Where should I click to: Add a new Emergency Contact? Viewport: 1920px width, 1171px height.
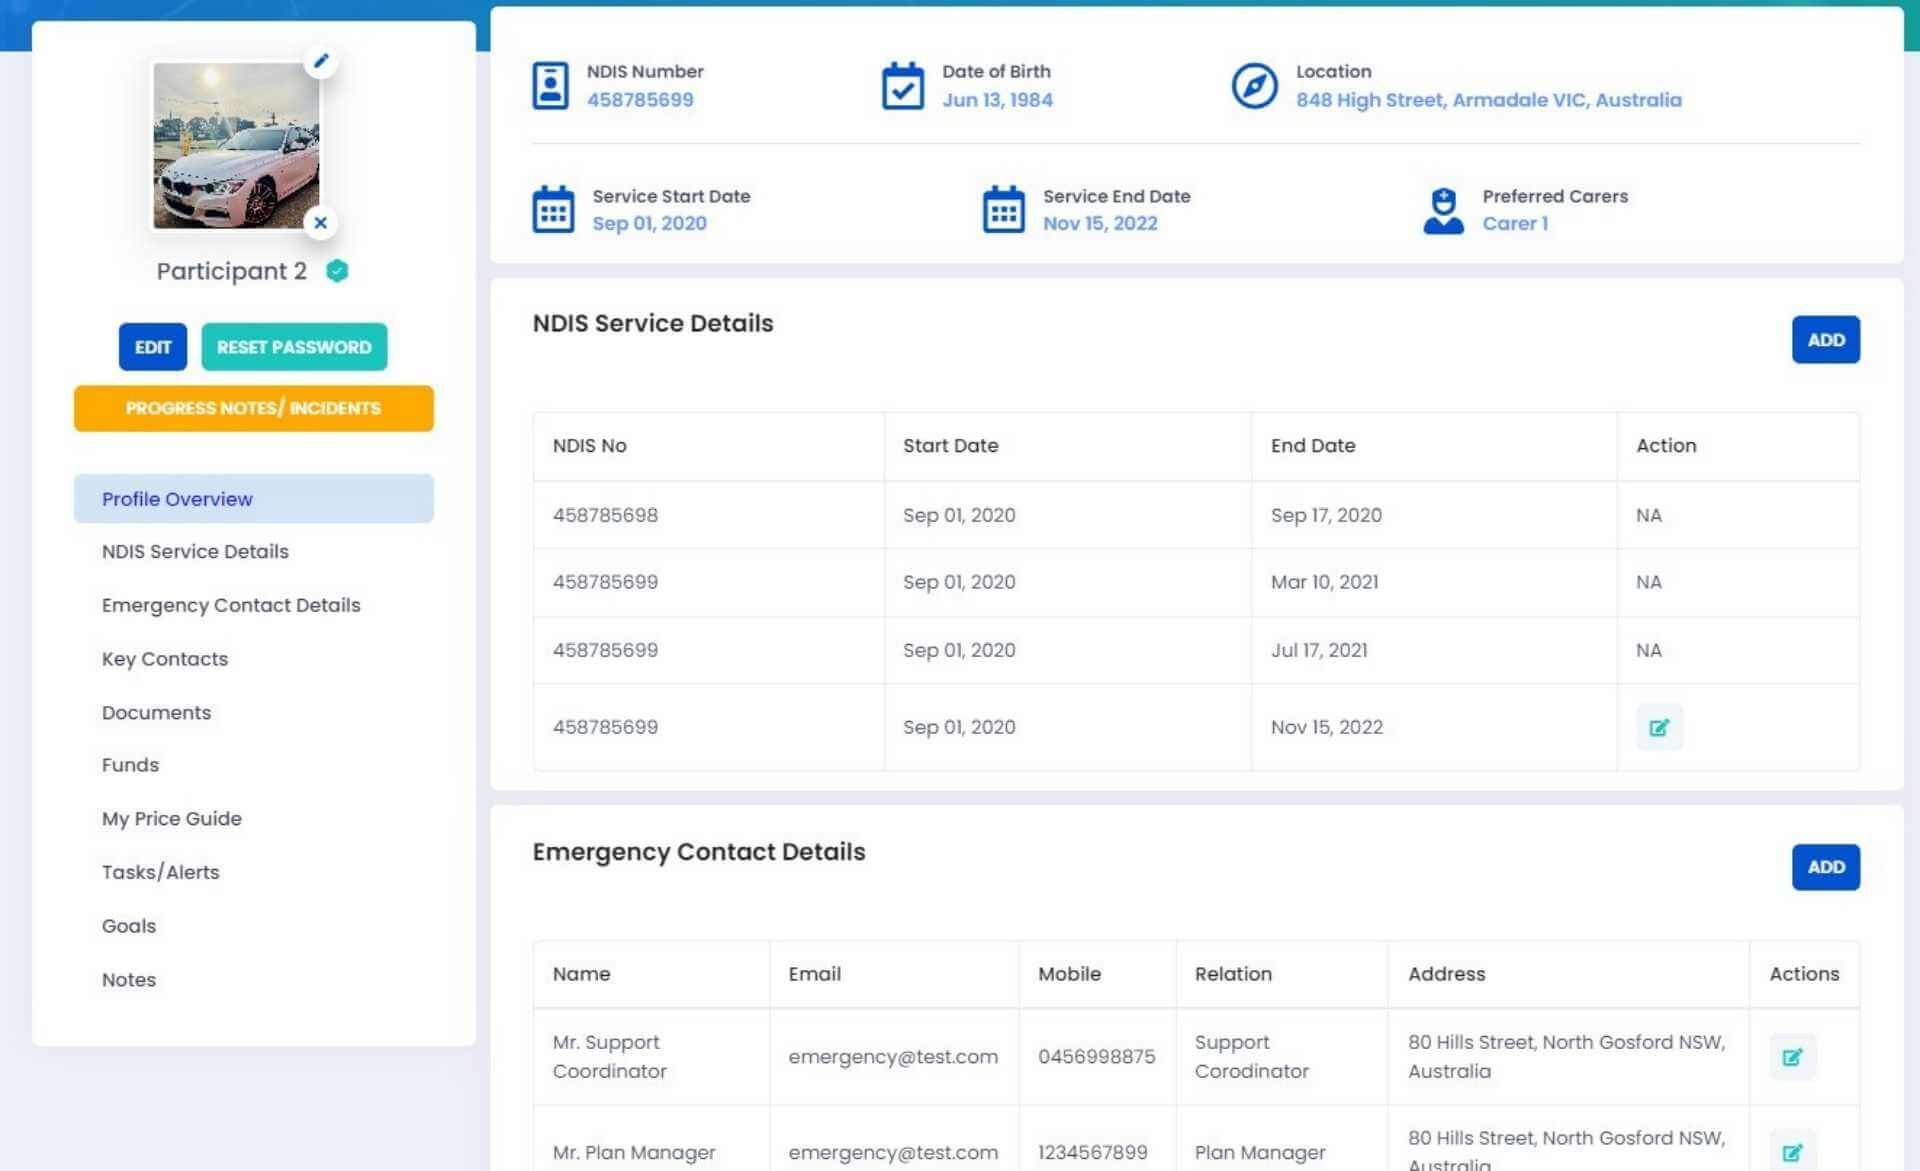[1824, 867]
